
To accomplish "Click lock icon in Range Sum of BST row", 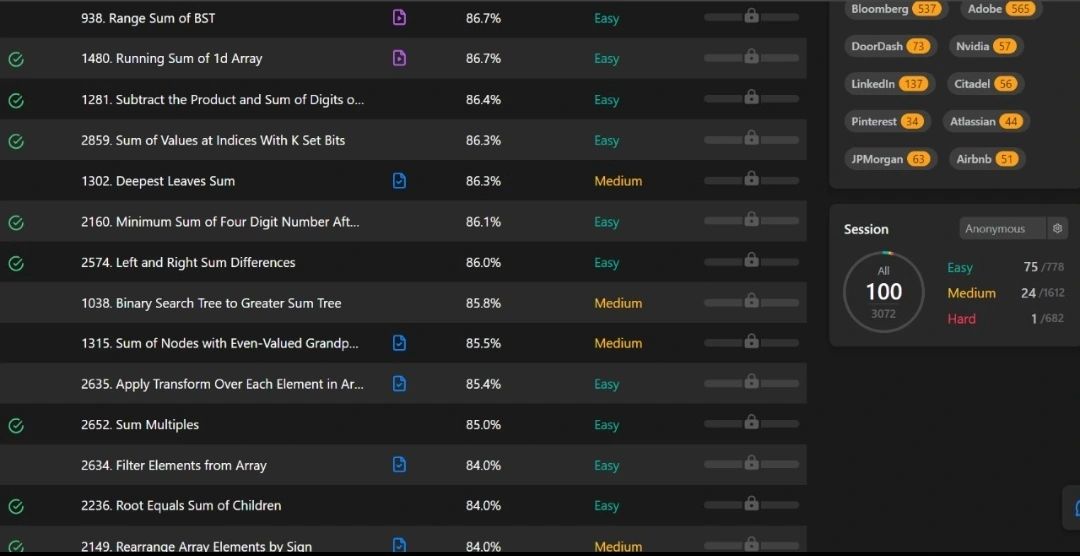I will (751, 16).
